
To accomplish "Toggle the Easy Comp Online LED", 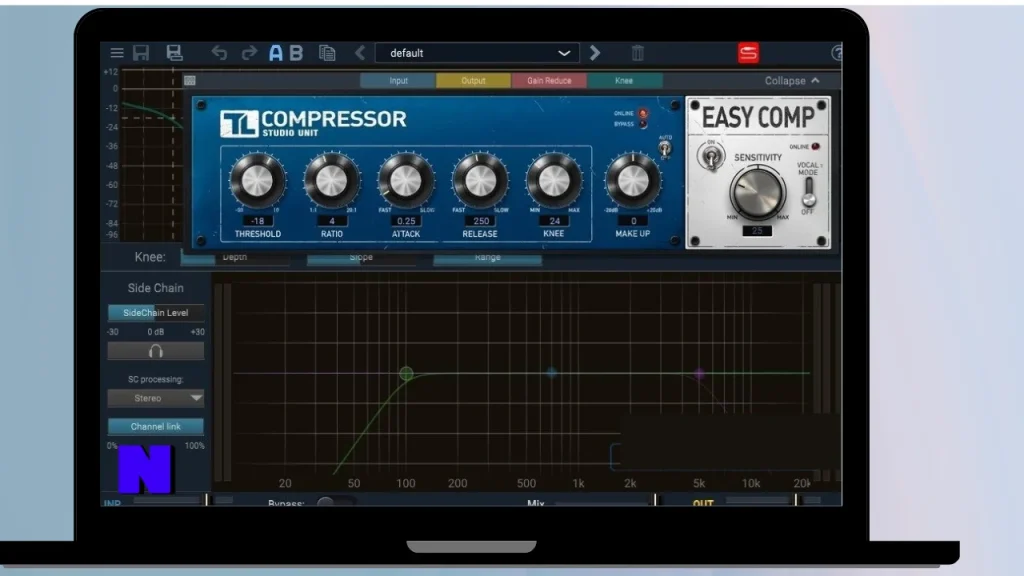I will click(x=815, y=147).
